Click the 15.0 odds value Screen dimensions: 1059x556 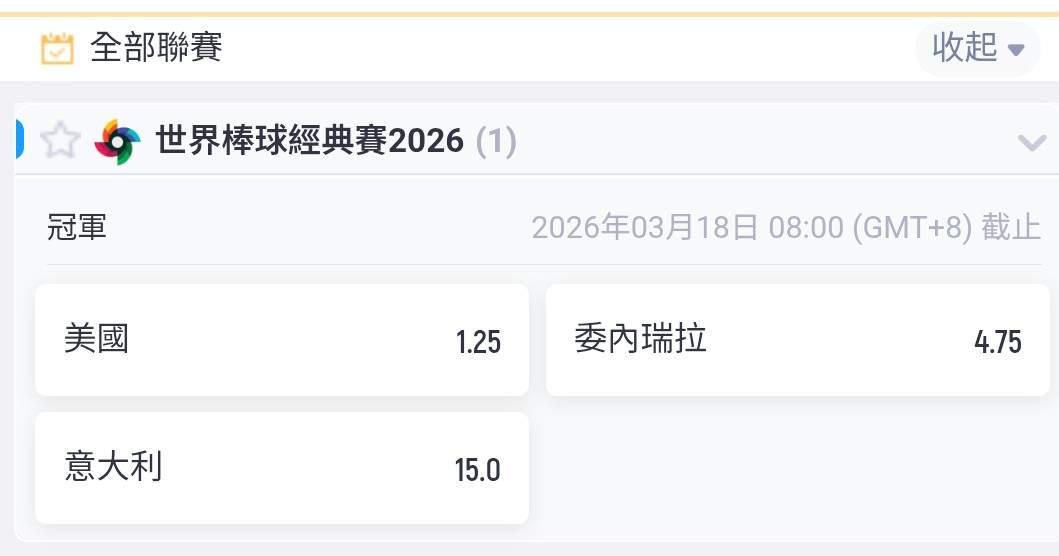478,470
